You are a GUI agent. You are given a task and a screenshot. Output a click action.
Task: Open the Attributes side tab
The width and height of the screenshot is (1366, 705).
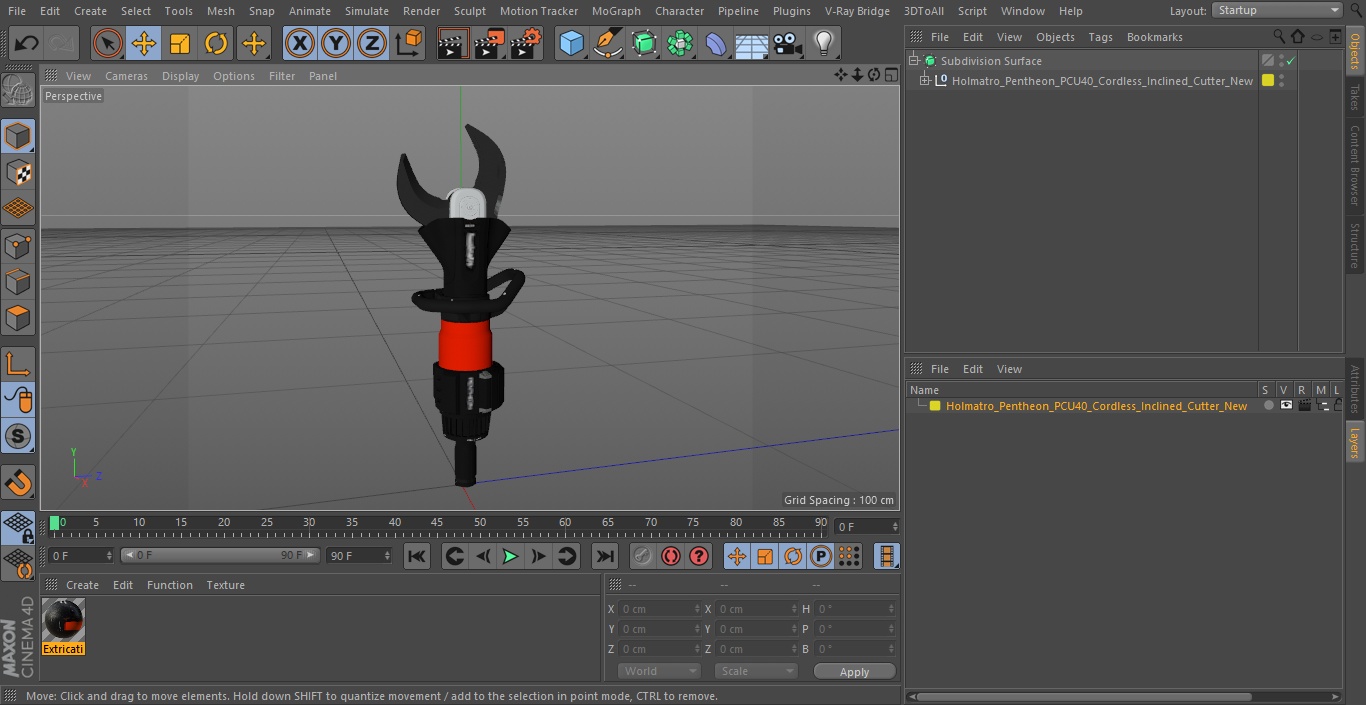point(1355,389)
